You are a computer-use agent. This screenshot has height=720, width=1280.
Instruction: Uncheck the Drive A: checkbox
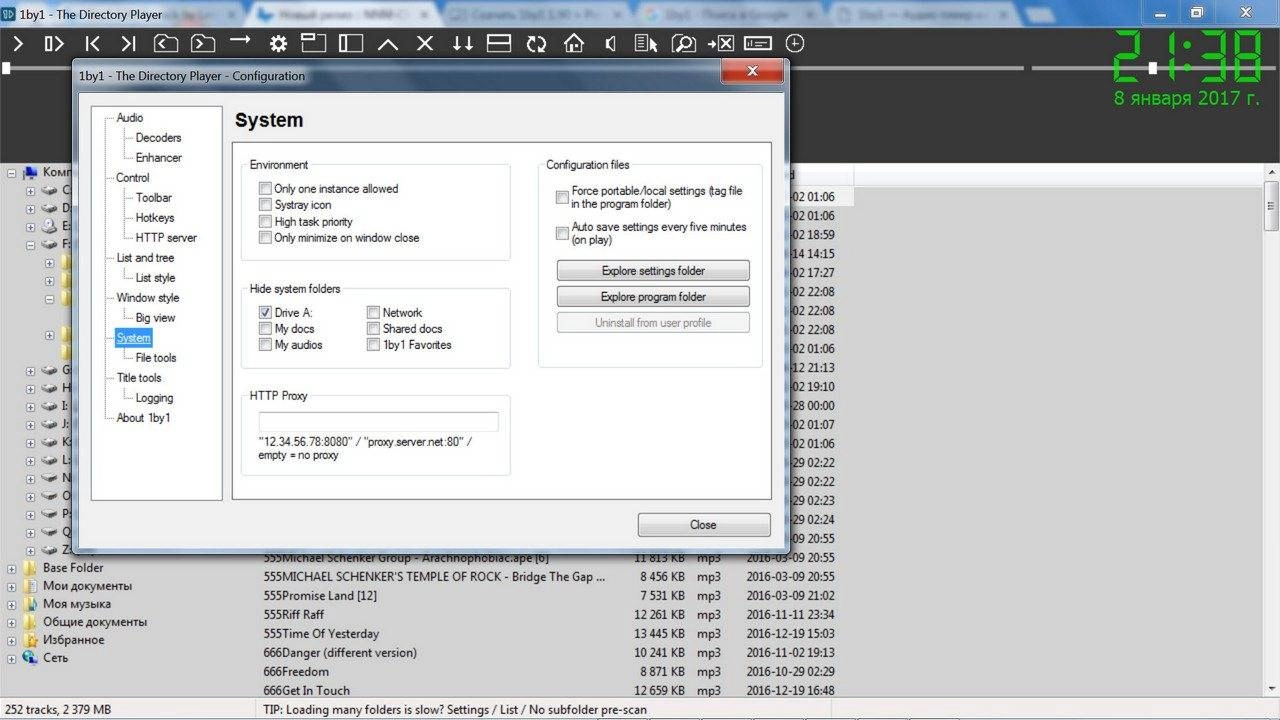[265, 313]
